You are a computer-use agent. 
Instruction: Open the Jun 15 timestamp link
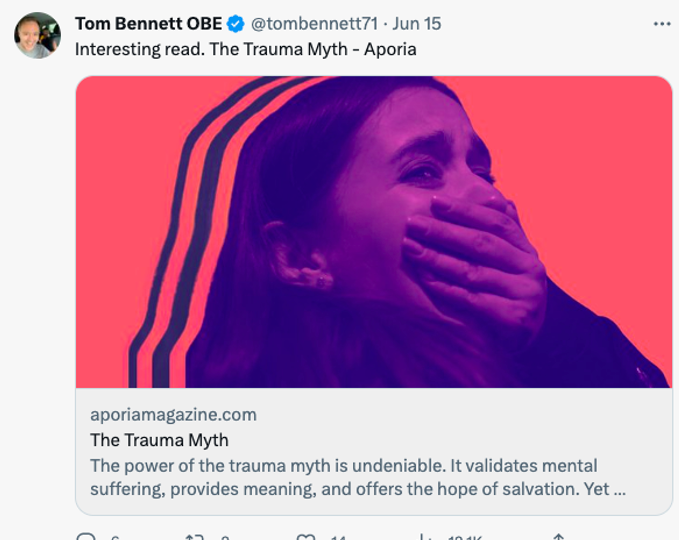coord(417,24)
